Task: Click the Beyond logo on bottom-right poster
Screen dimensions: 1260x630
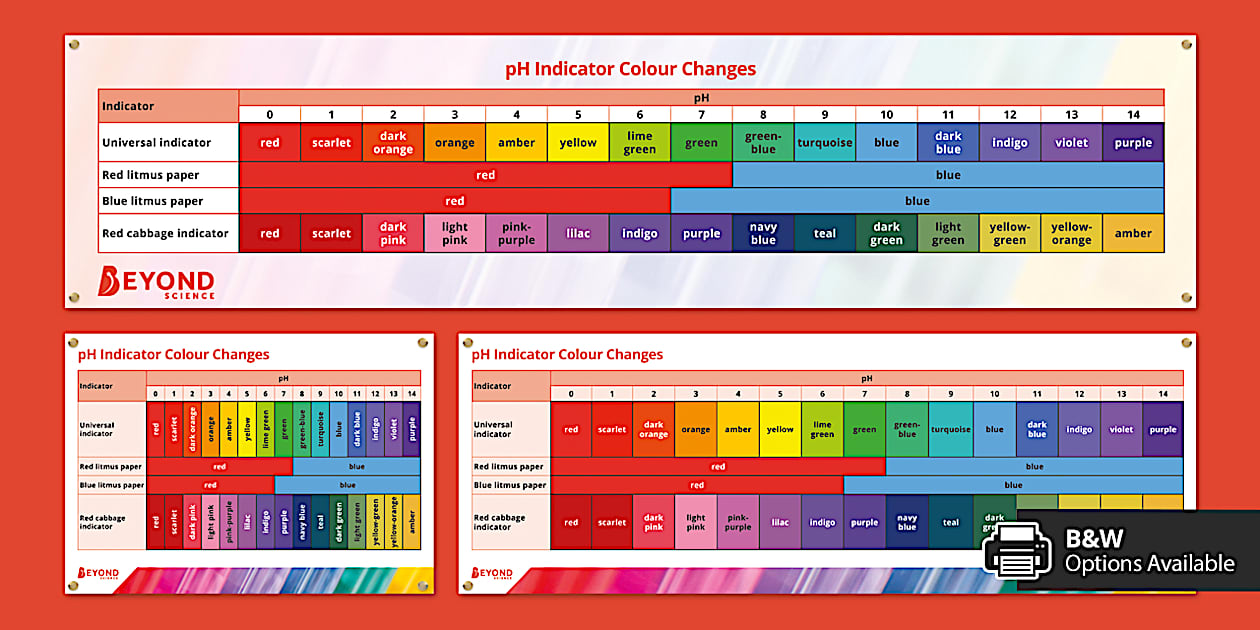Action: [x=490, y=570]
